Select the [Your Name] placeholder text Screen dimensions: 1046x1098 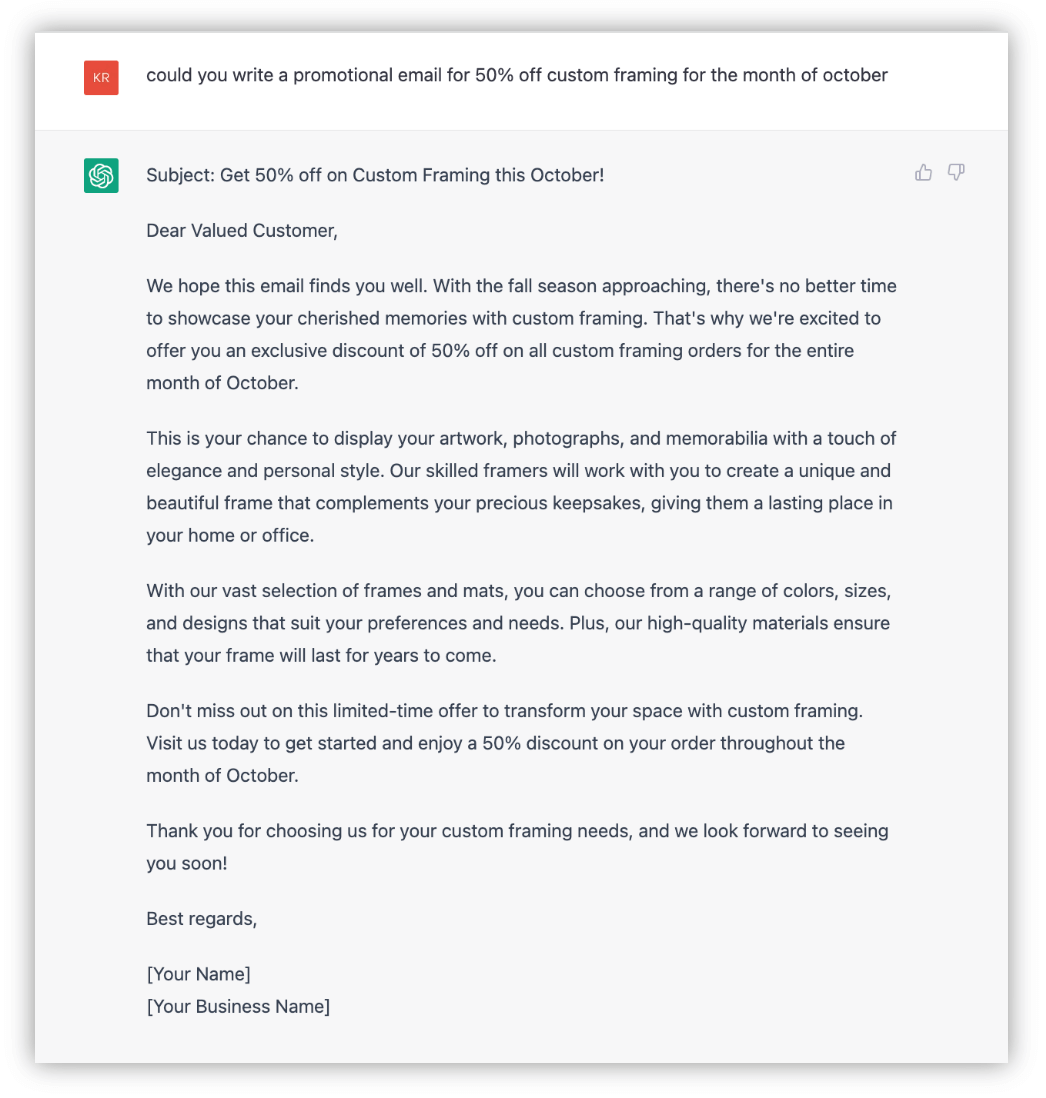tap(198, 973)
